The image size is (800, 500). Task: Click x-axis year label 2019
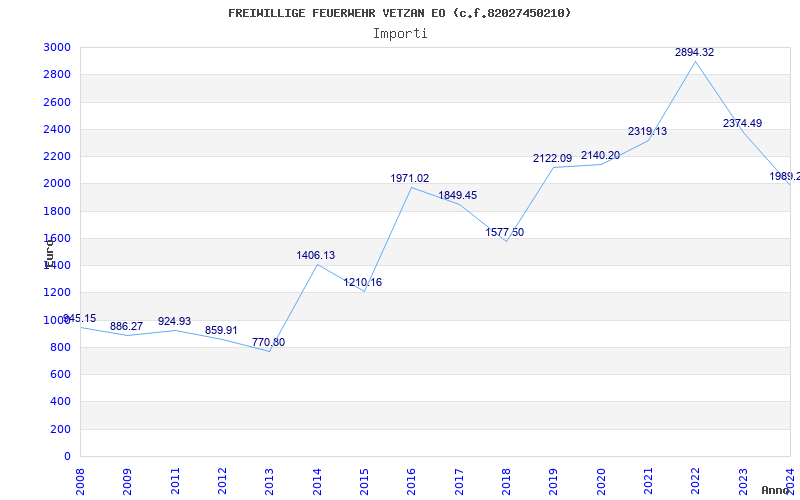554,481
